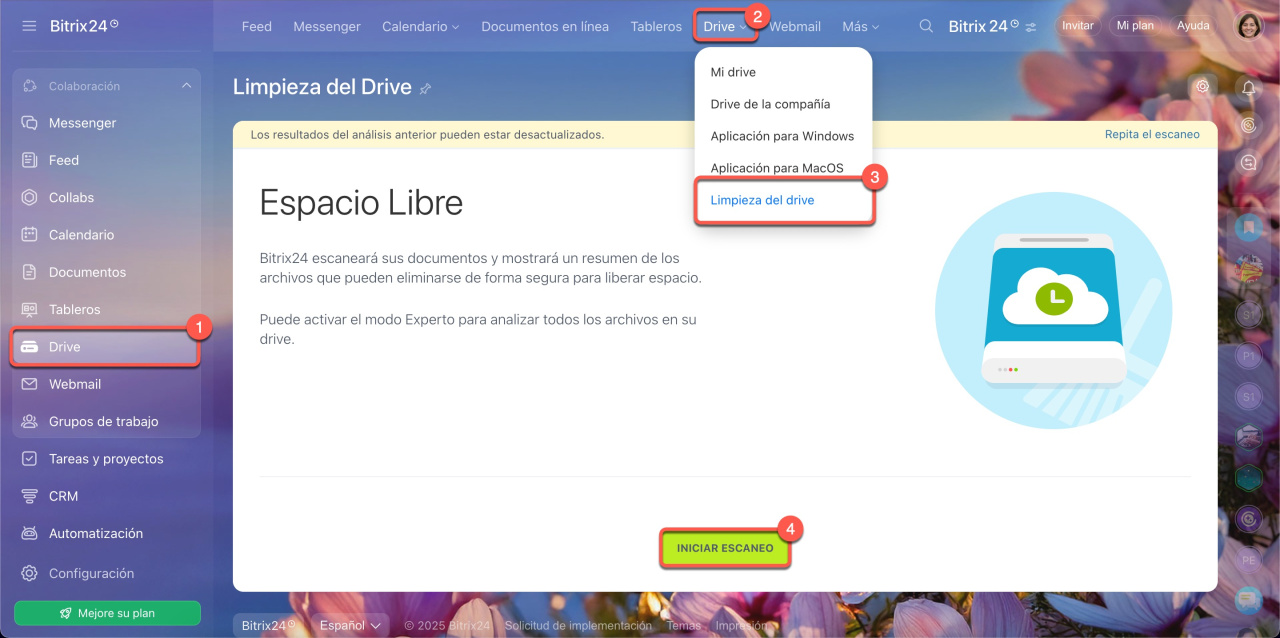
Task: Click the Calendario sidebar icon
Action: click(29, 235)
